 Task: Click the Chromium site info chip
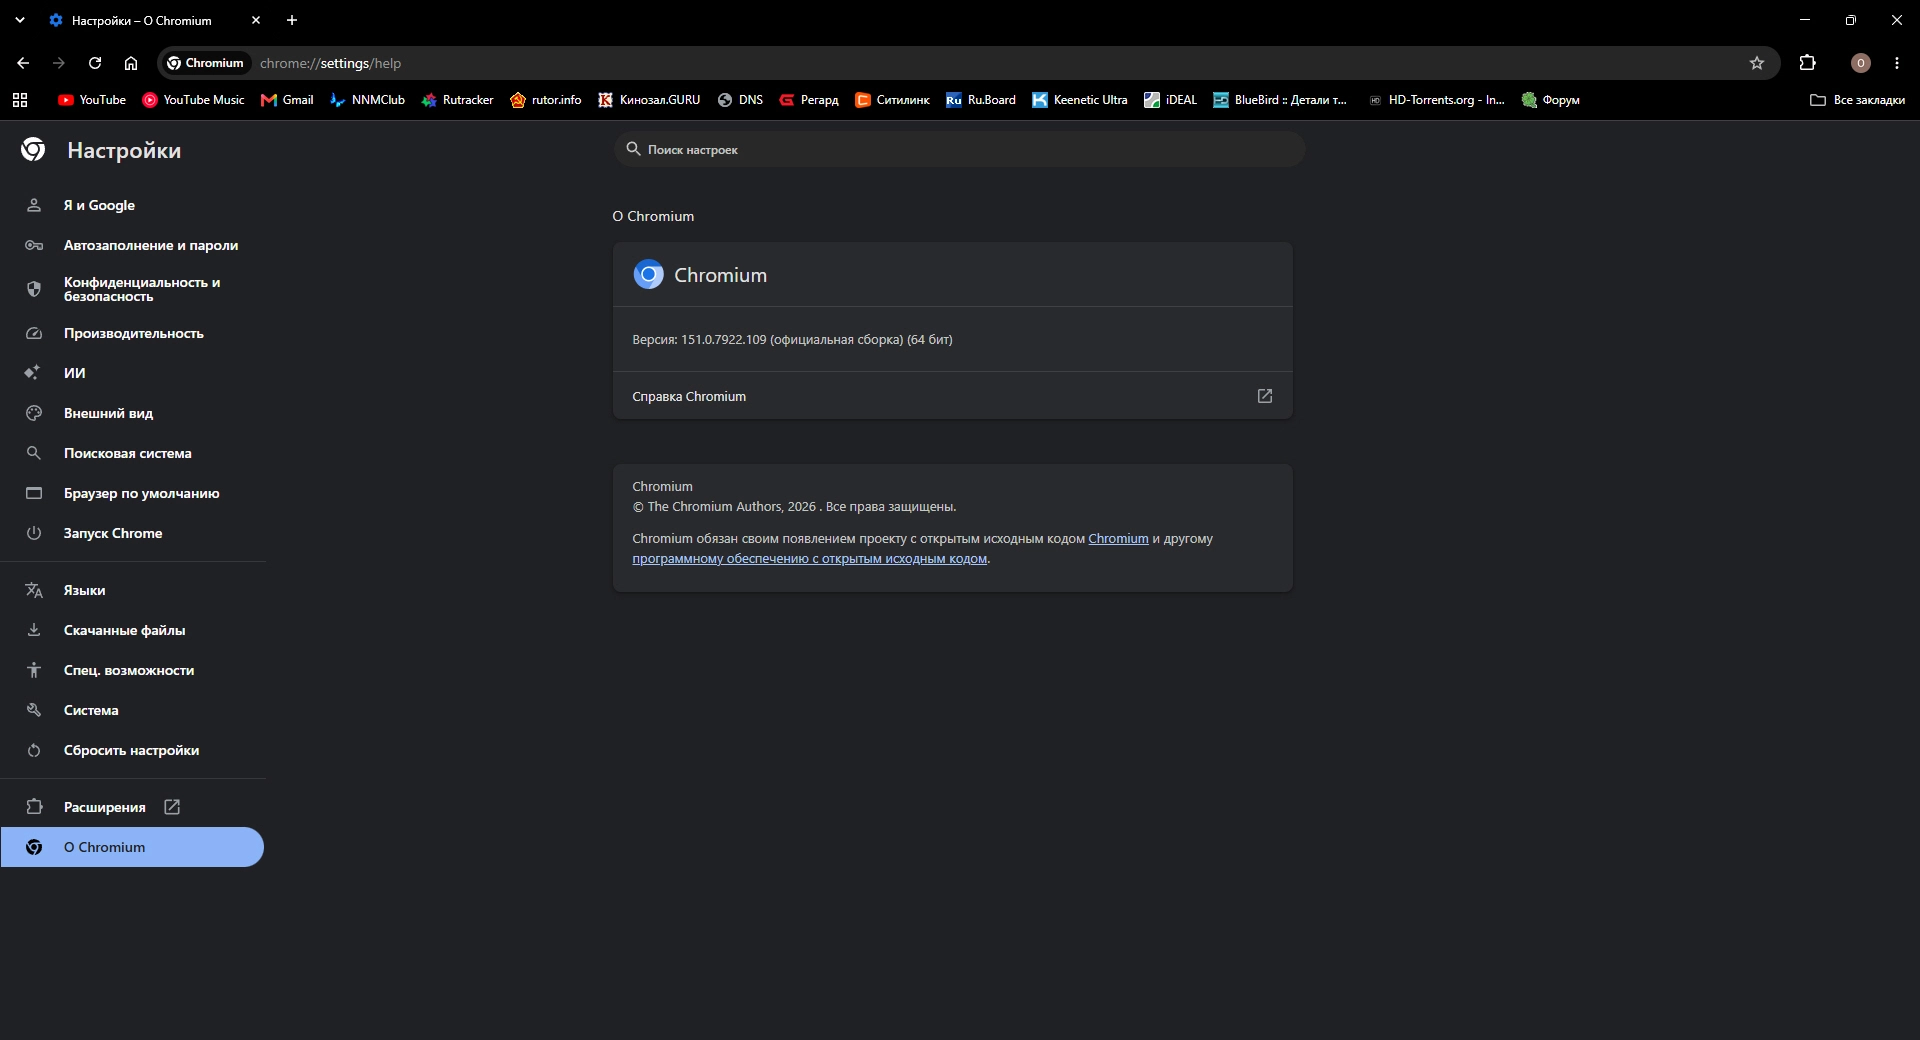pos(205,63)
